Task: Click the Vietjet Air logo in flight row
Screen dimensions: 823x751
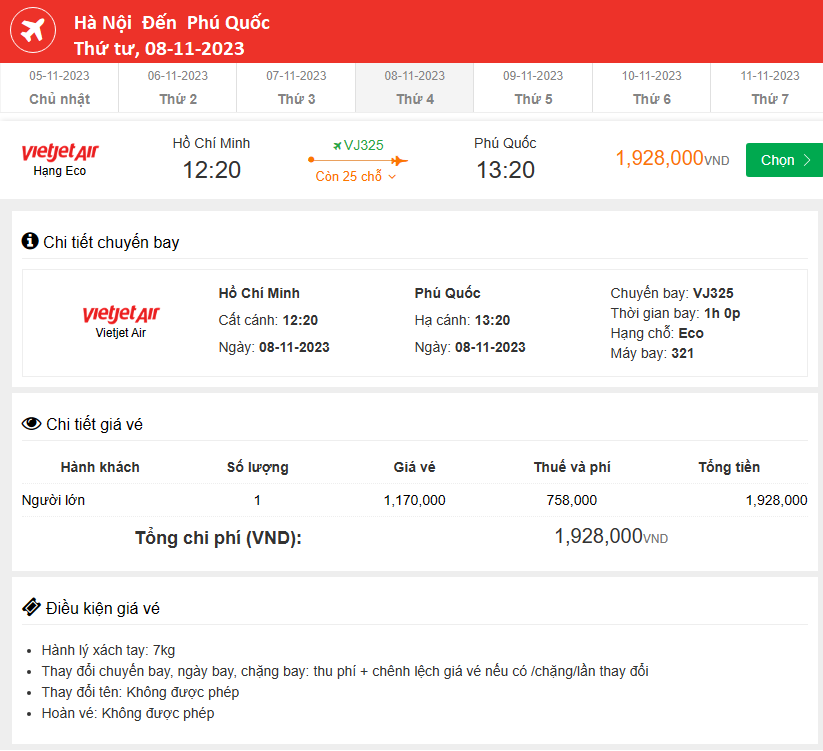Action: [x=60, y=153]
